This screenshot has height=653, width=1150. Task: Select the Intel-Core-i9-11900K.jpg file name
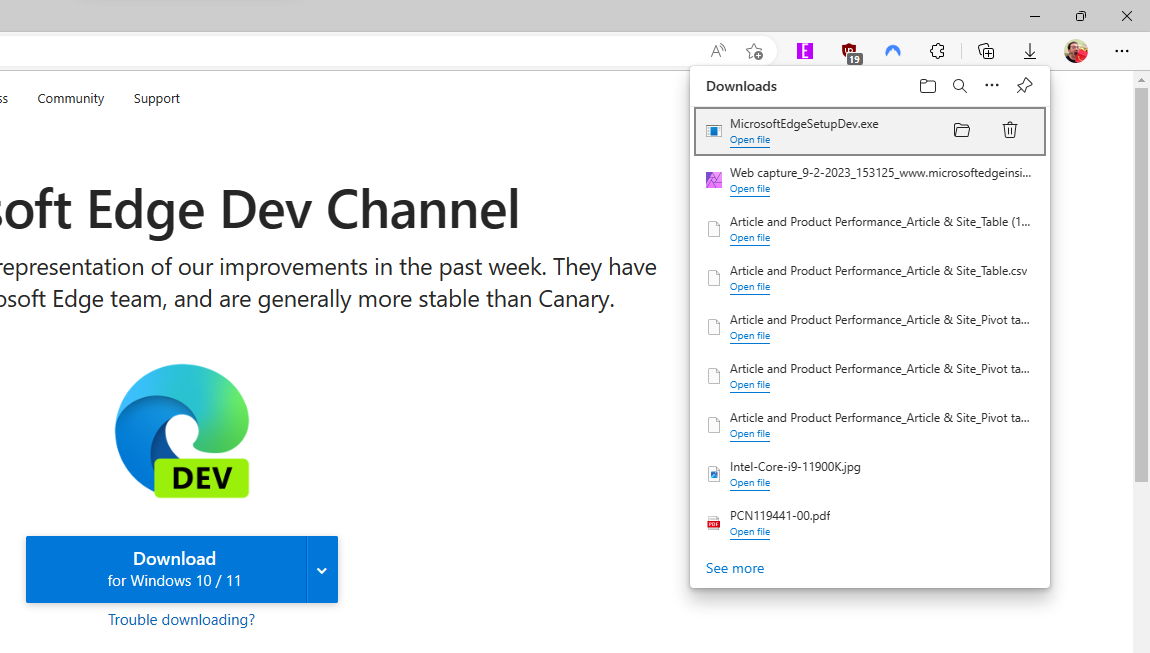point(795,467)
